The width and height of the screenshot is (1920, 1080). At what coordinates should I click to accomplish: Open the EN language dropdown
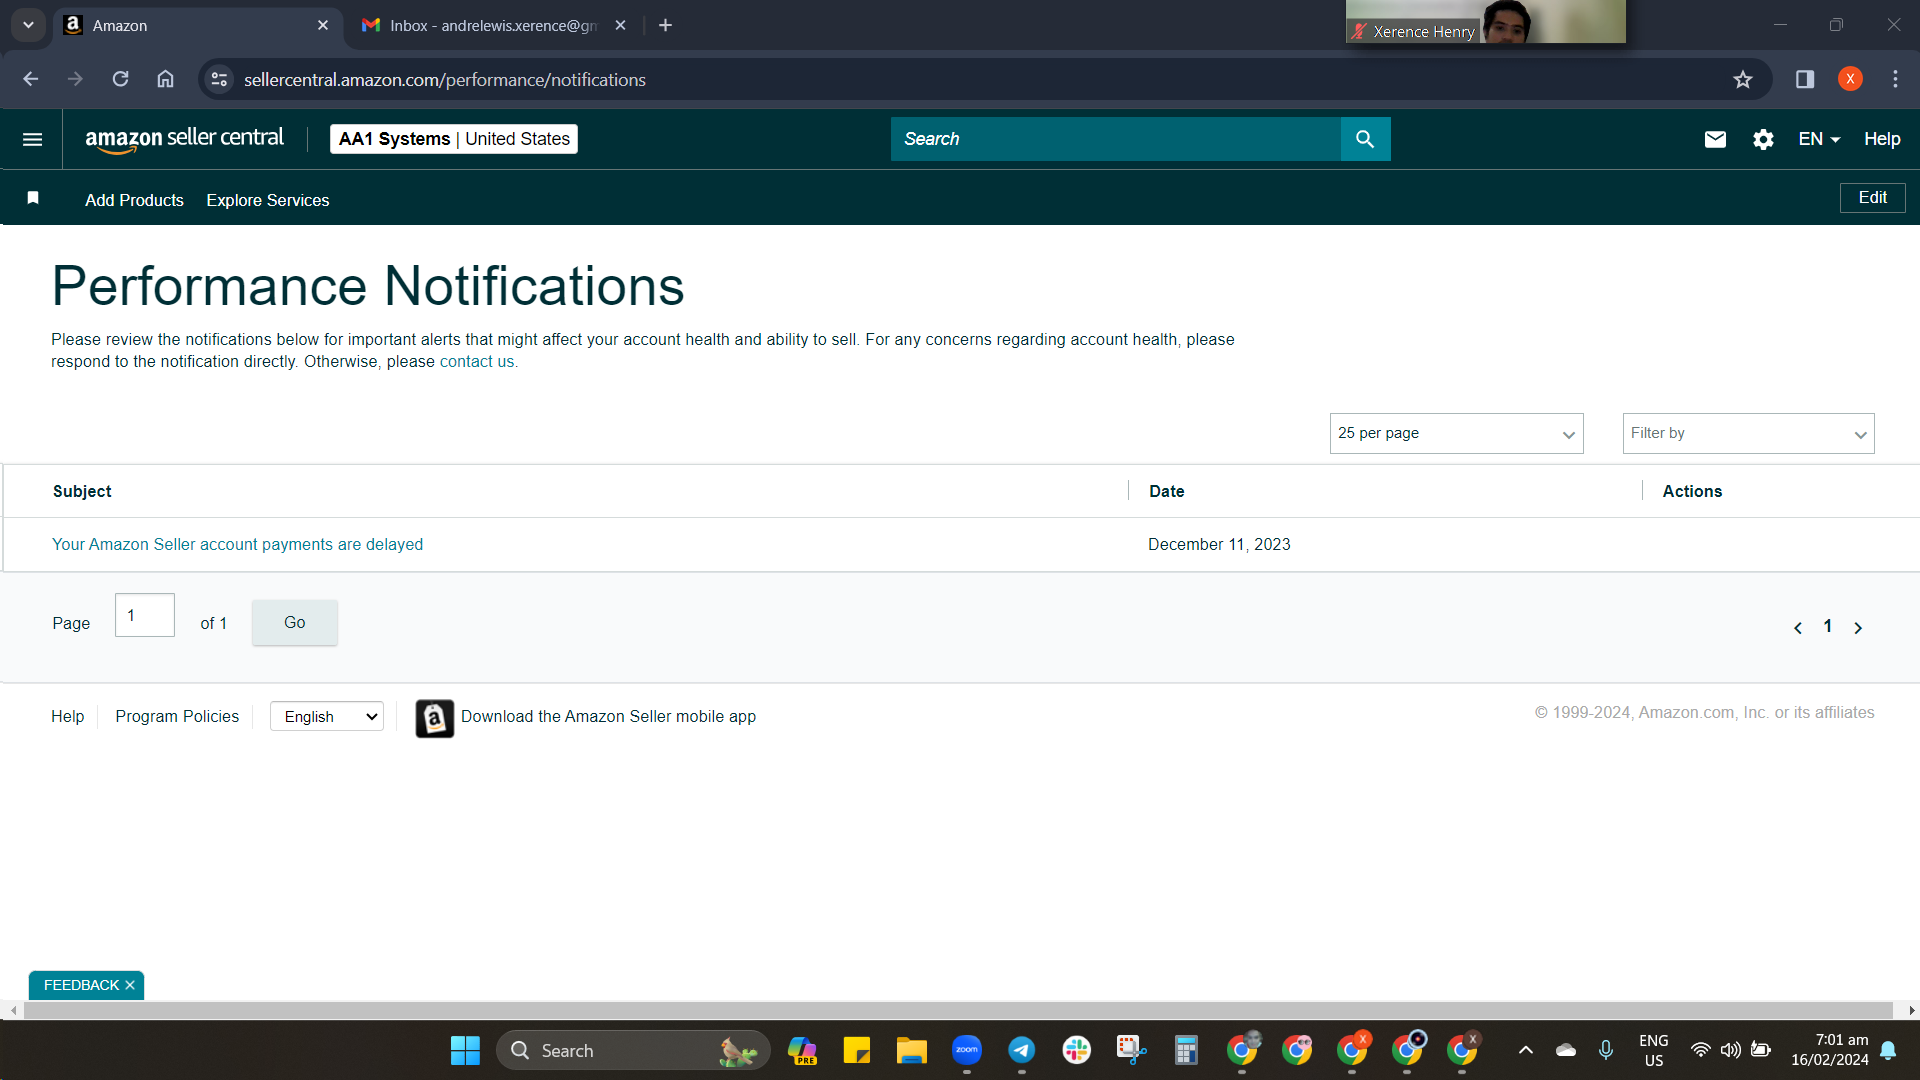click(x=1819, y=139)
